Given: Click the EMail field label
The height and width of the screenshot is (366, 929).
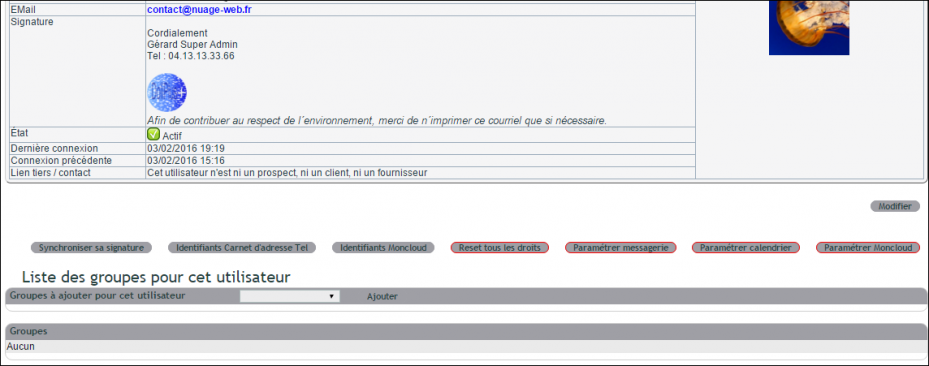Looking at the screenshot, I should coord(23,9).
